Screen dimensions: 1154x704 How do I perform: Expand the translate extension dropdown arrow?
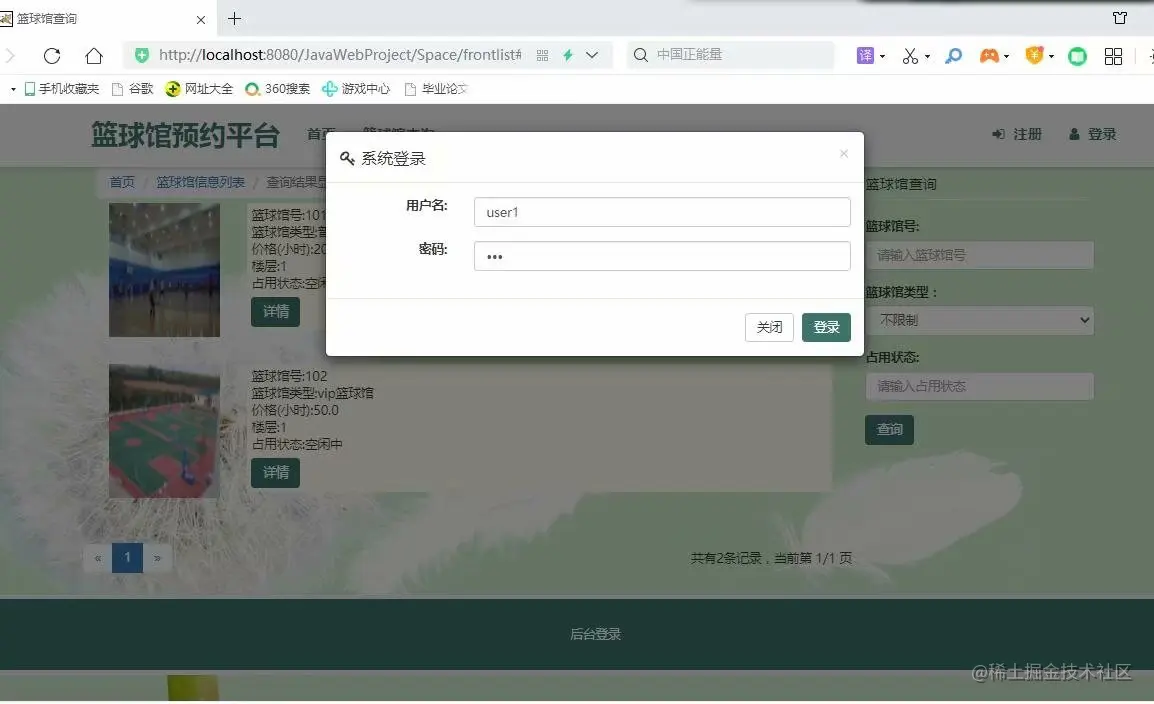tap(882, 57)
